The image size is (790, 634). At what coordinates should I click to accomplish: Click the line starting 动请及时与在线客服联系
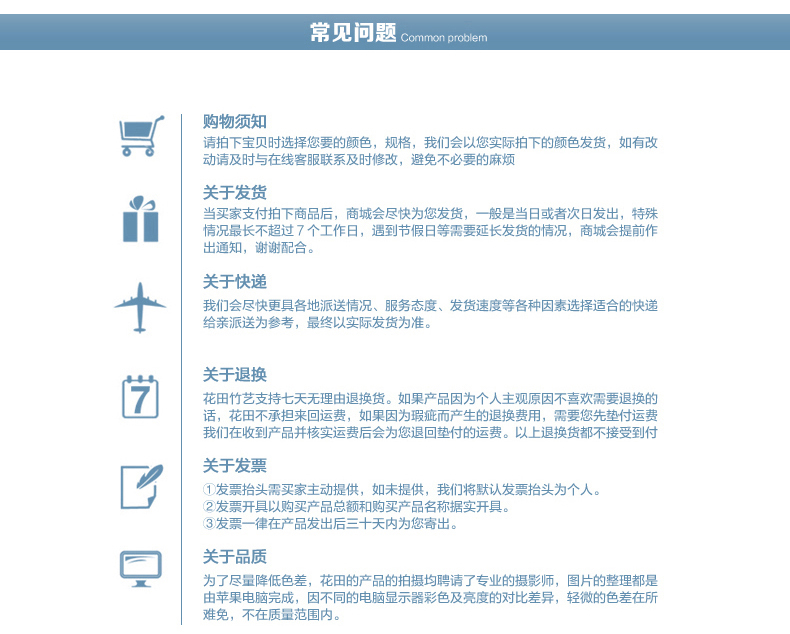click(x=359, y=160)
